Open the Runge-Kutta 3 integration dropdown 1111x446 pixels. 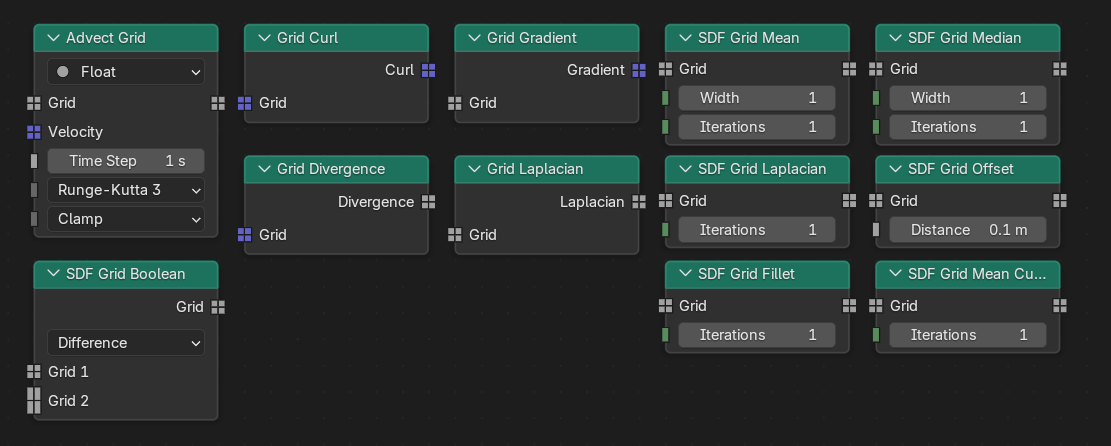coord(125,190)
